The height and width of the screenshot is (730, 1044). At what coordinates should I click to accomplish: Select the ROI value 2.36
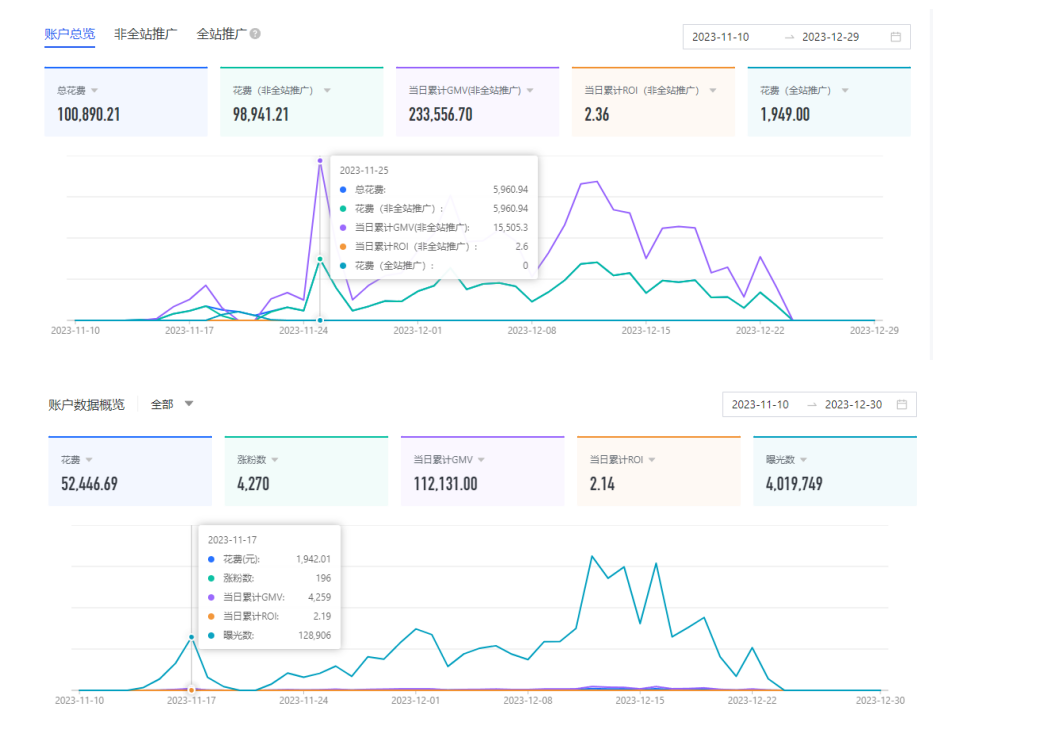click(597, 115)
